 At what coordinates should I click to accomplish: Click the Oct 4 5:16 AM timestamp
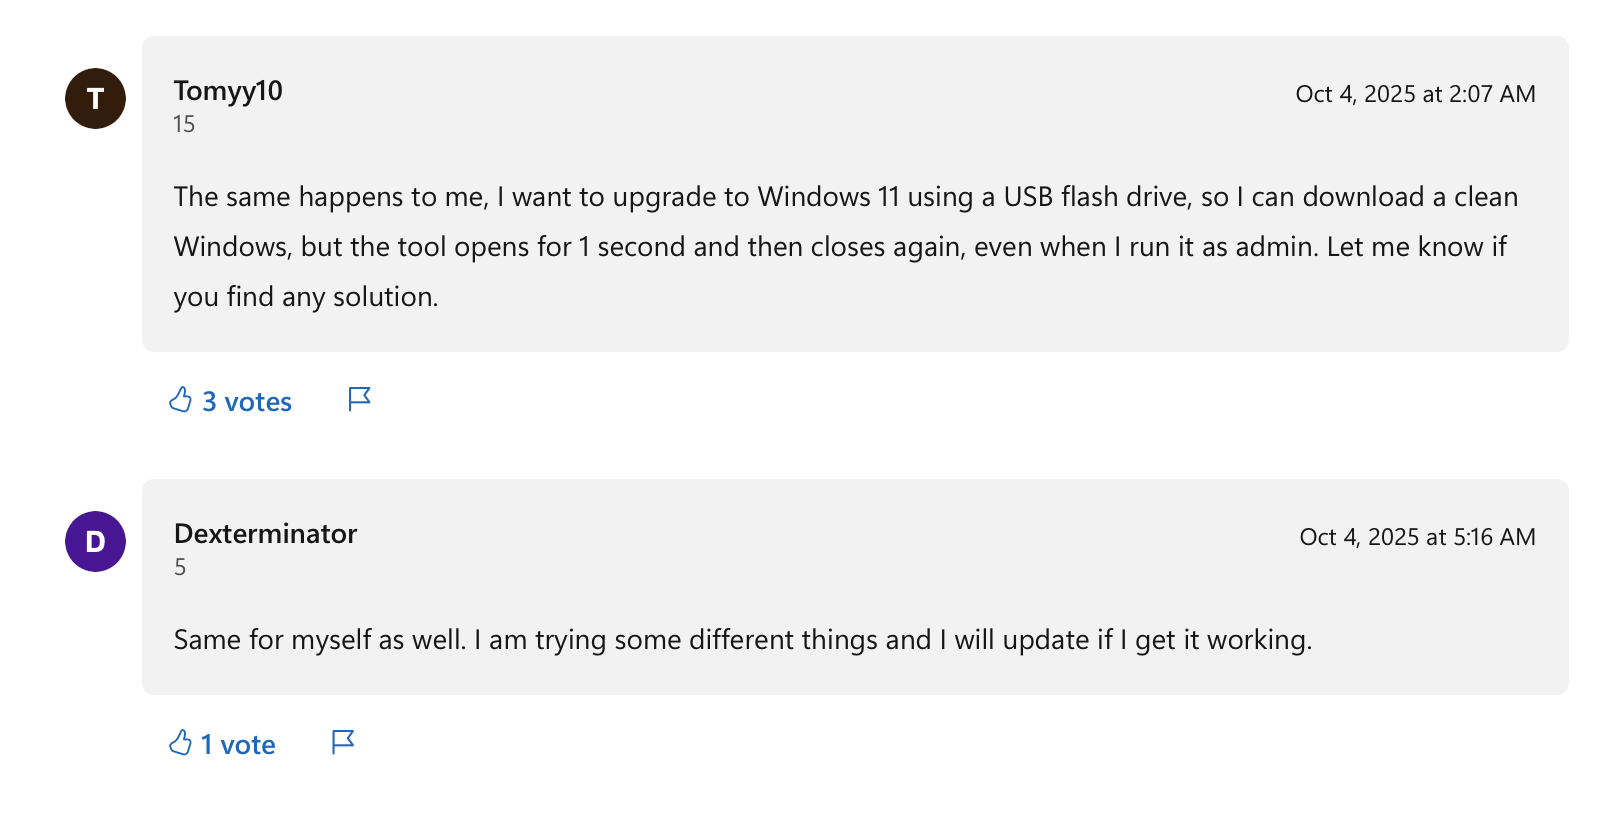pyautogui.click(x=1416, y=537)
